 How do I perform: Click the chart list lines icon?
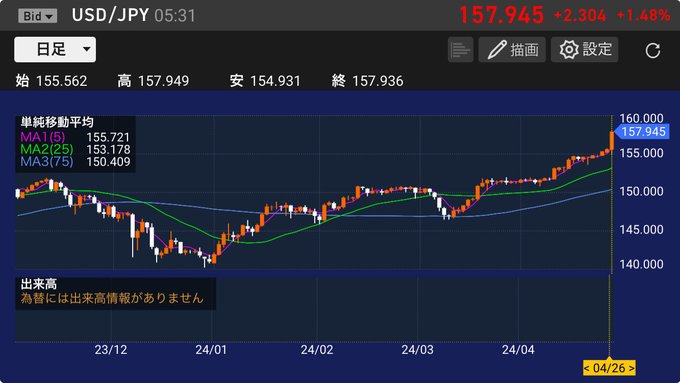(x=460, y=50)
